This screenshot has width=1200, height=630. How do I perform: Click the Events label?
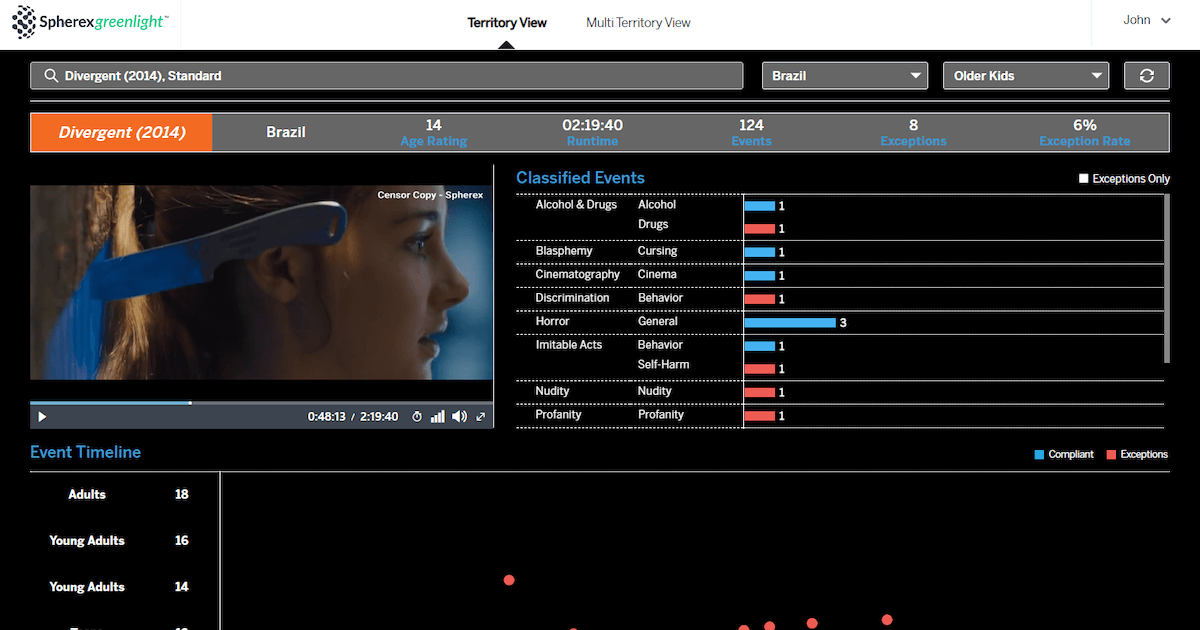click(751, 141)
